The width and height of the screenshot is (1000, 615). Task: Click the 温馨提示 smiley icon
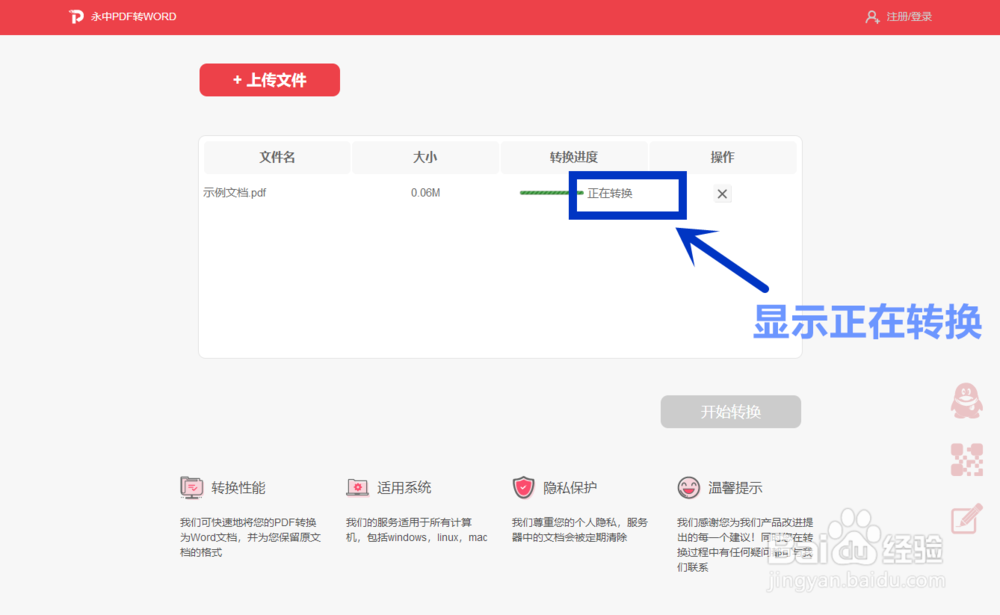click(x=687, y=487)
